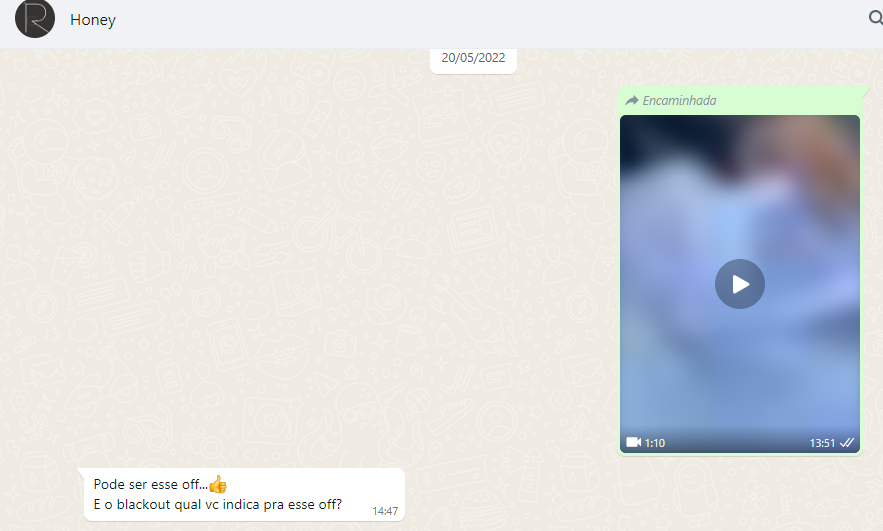Screen dimensions: 883x531
Task: Open the Honey contact name header
Action: (93, 20)
